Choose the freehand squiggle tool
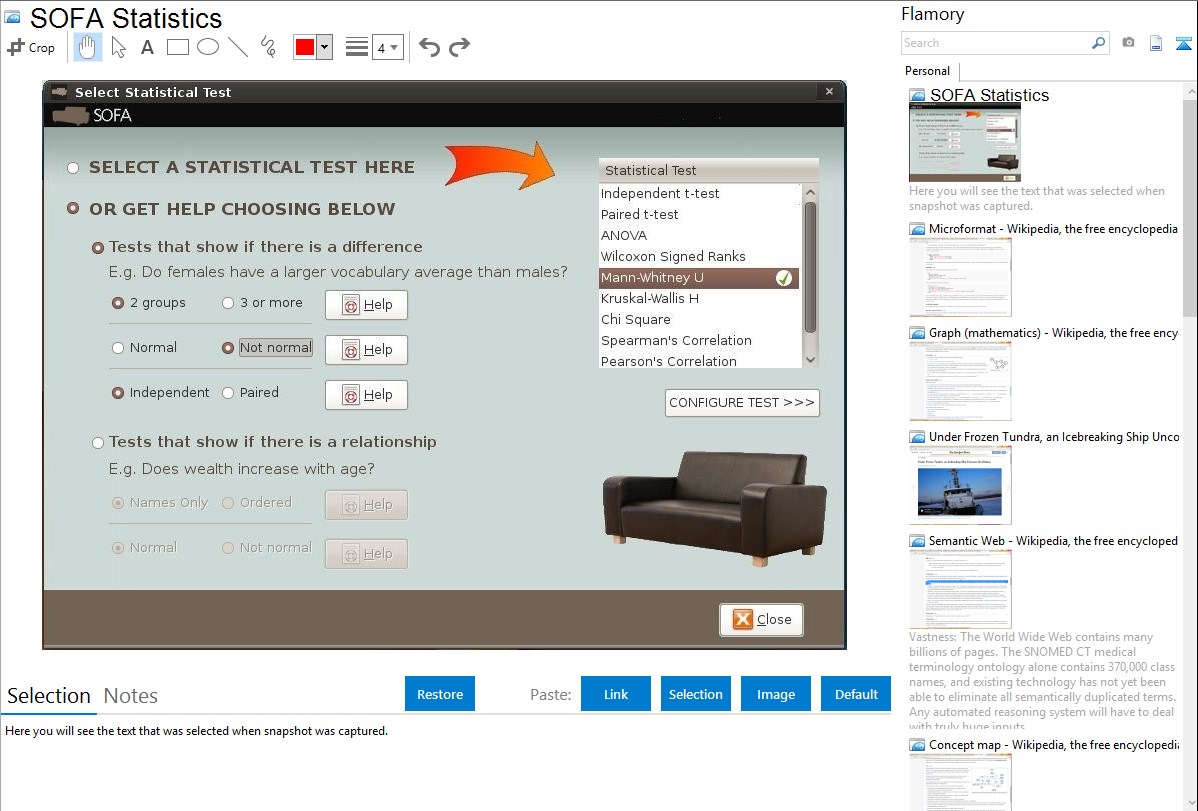This screenshot has width=1198, height=811. [268, 47]
